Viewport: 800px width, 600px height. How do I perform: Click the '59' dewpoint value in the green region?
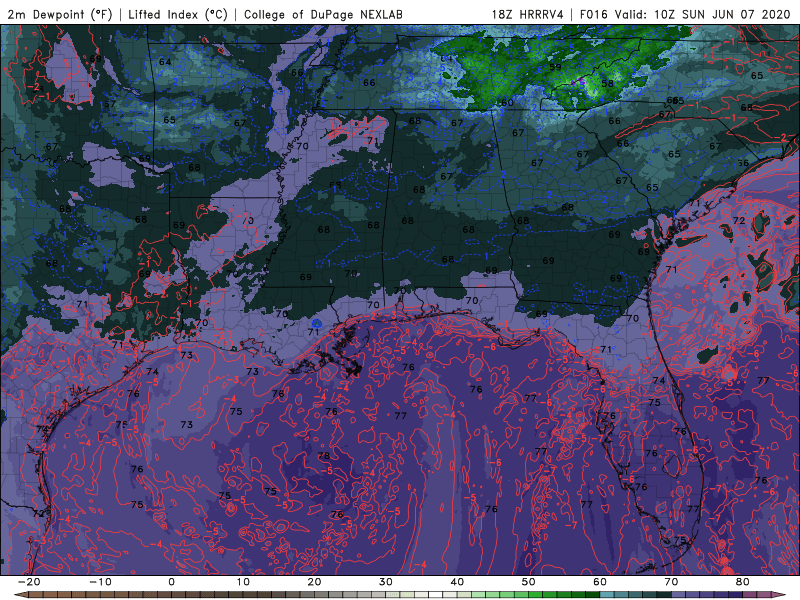click(x=555, y=67)
